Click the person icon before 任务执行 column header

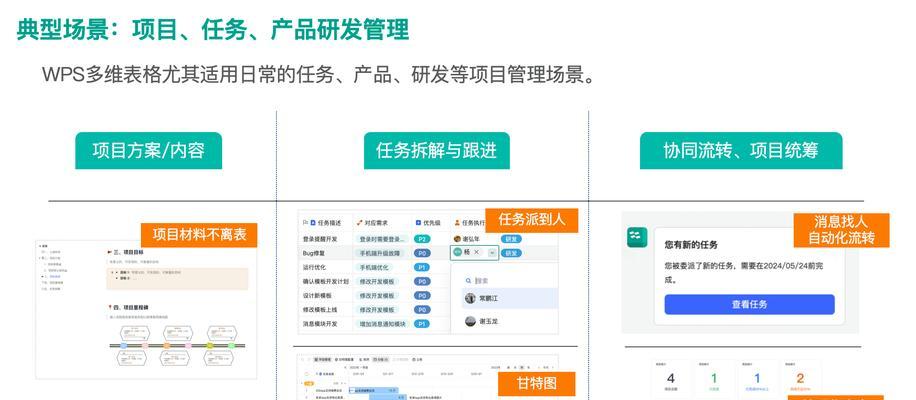point(457,222)
